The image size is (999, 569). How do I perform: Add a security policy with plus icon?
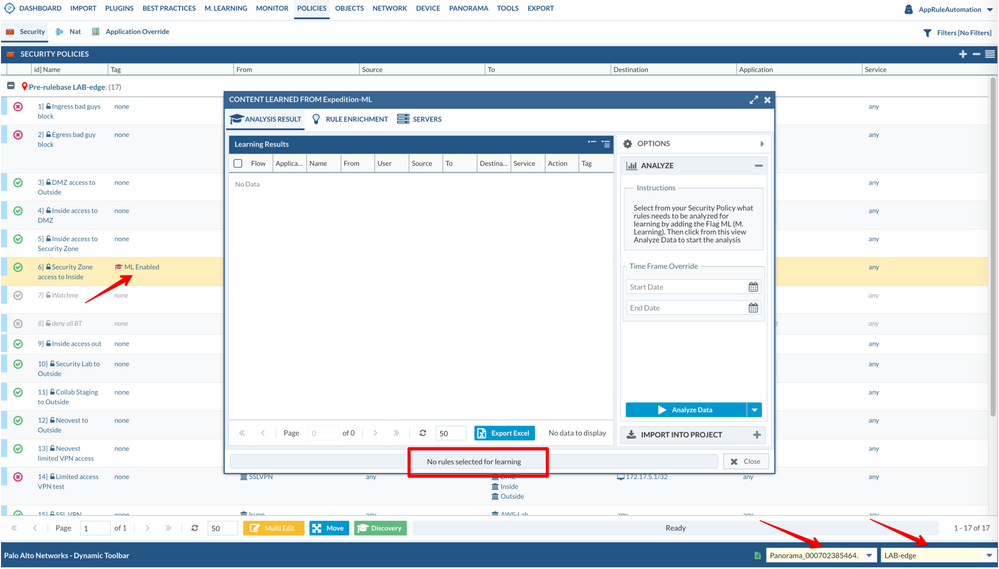[963, 54]
